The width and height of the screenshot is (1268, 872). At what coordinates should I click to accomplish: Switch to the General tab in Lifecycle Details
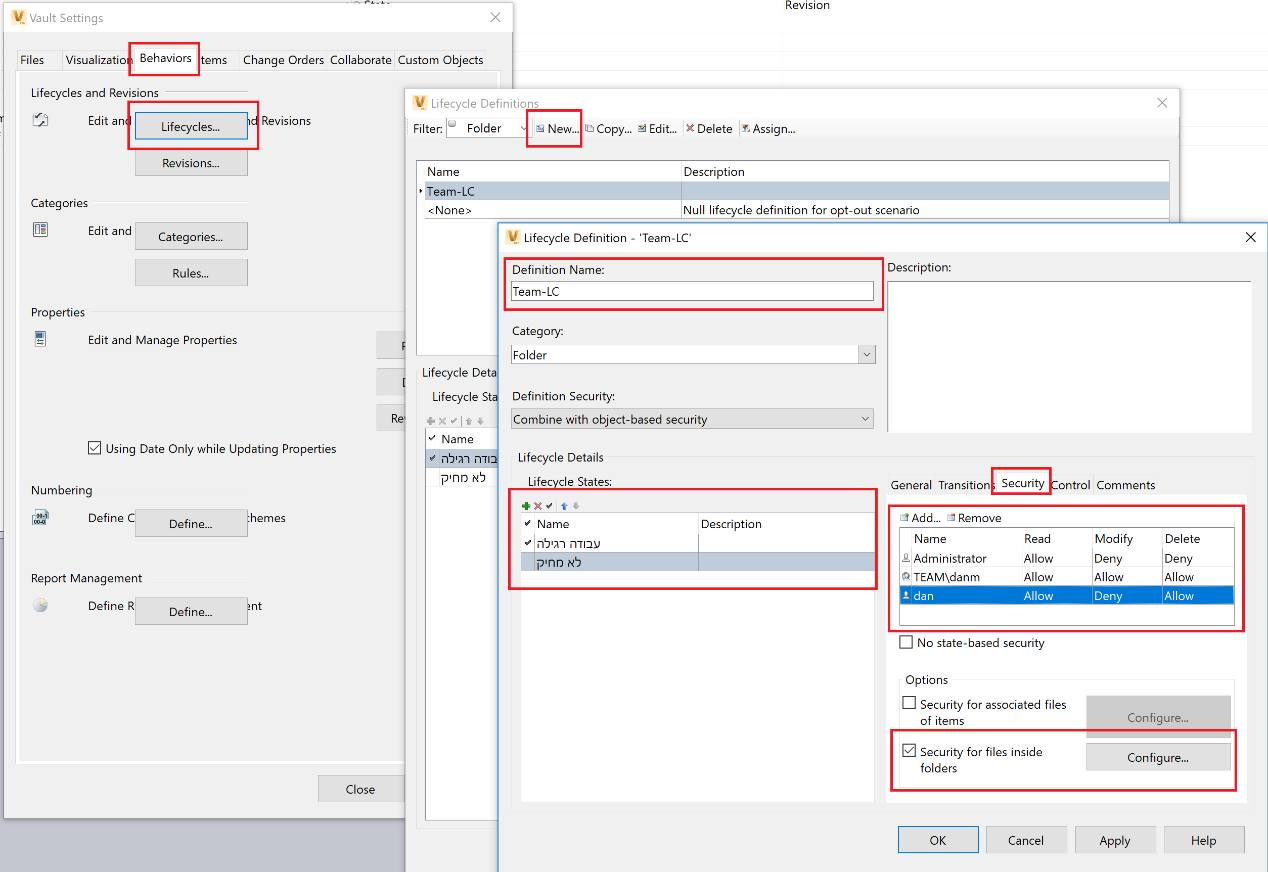pyautogui.click(x=911, y=485)
